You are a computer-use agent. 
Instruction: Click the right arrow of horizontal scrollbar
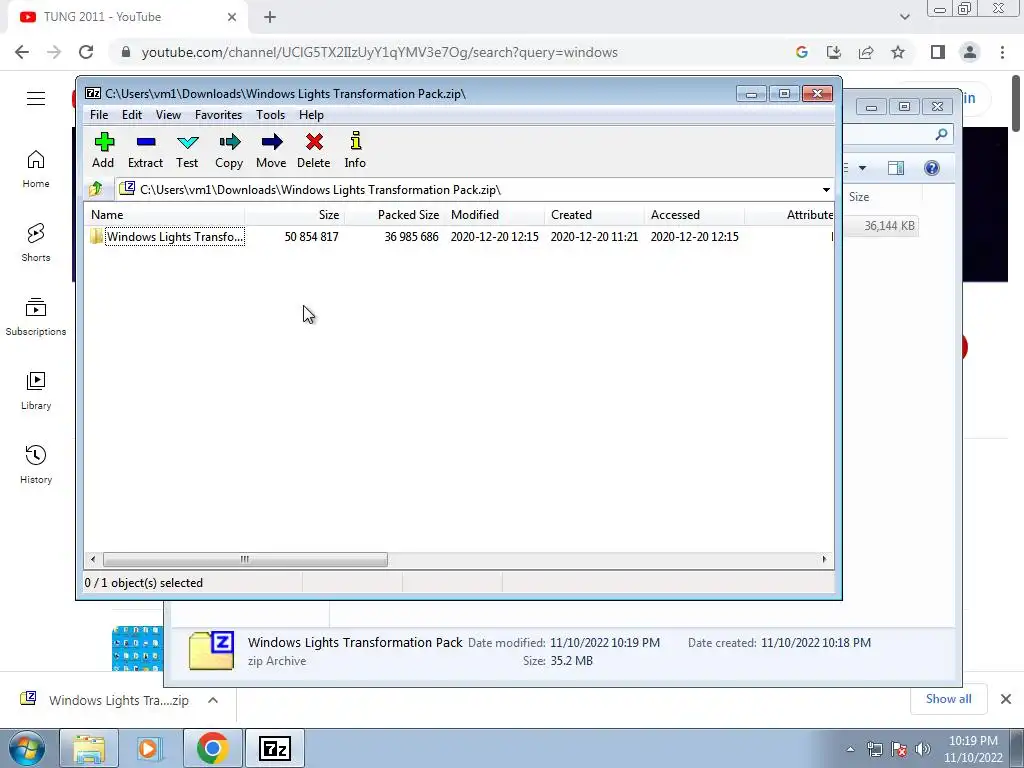point(824,559)
